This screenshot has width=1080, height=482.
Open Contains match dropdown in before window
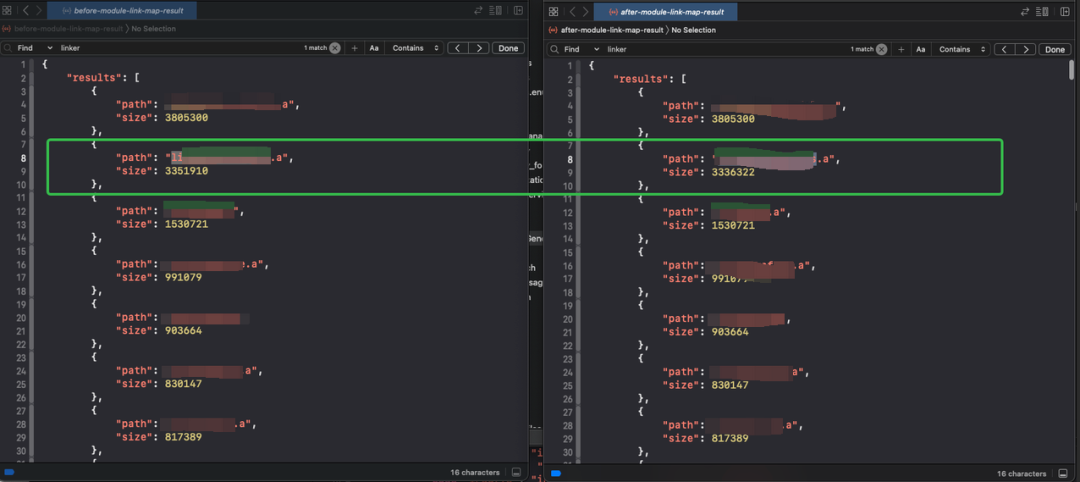415,48
